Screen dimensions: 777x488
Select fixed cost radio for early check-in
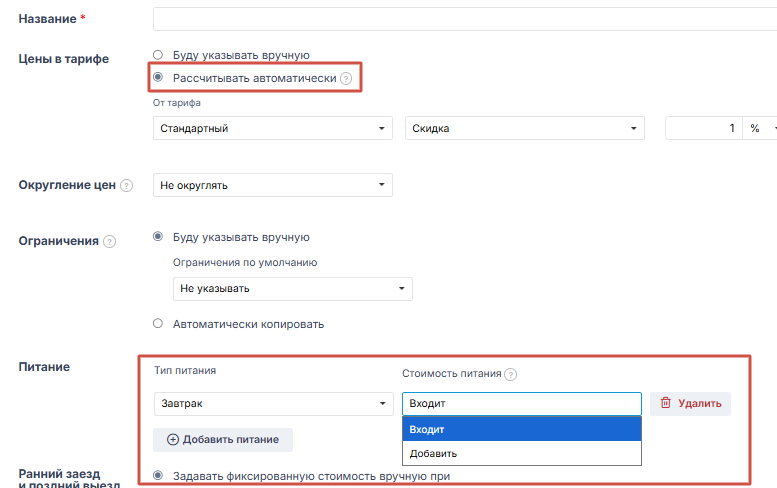click(x=158, y=475)
